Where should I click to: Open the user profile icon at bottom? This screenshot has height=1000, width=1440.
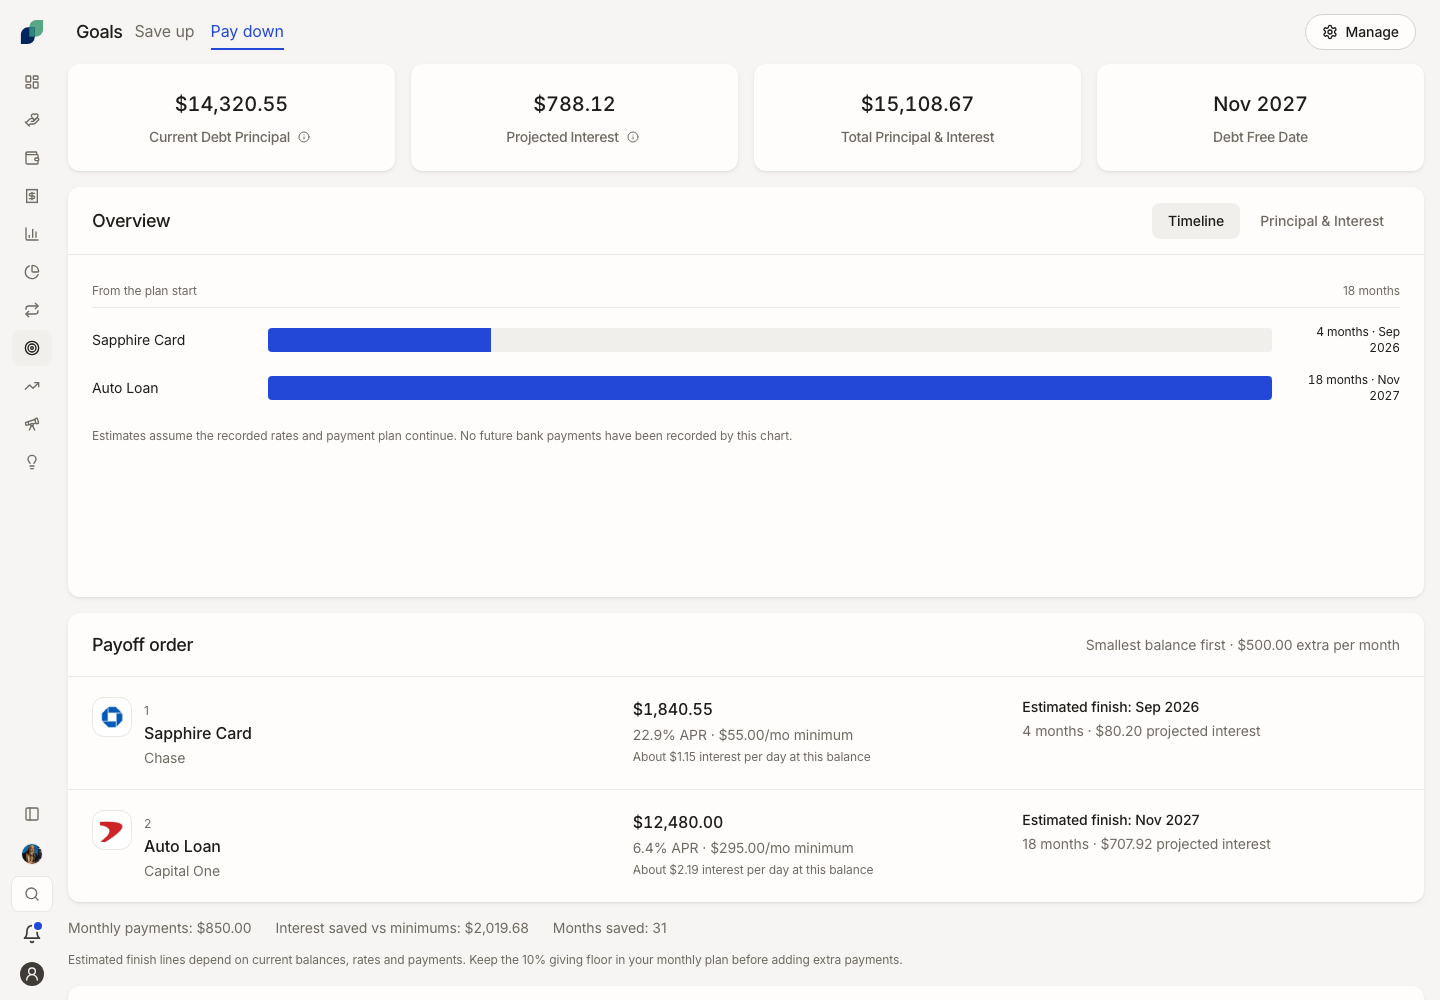point(32,974)
